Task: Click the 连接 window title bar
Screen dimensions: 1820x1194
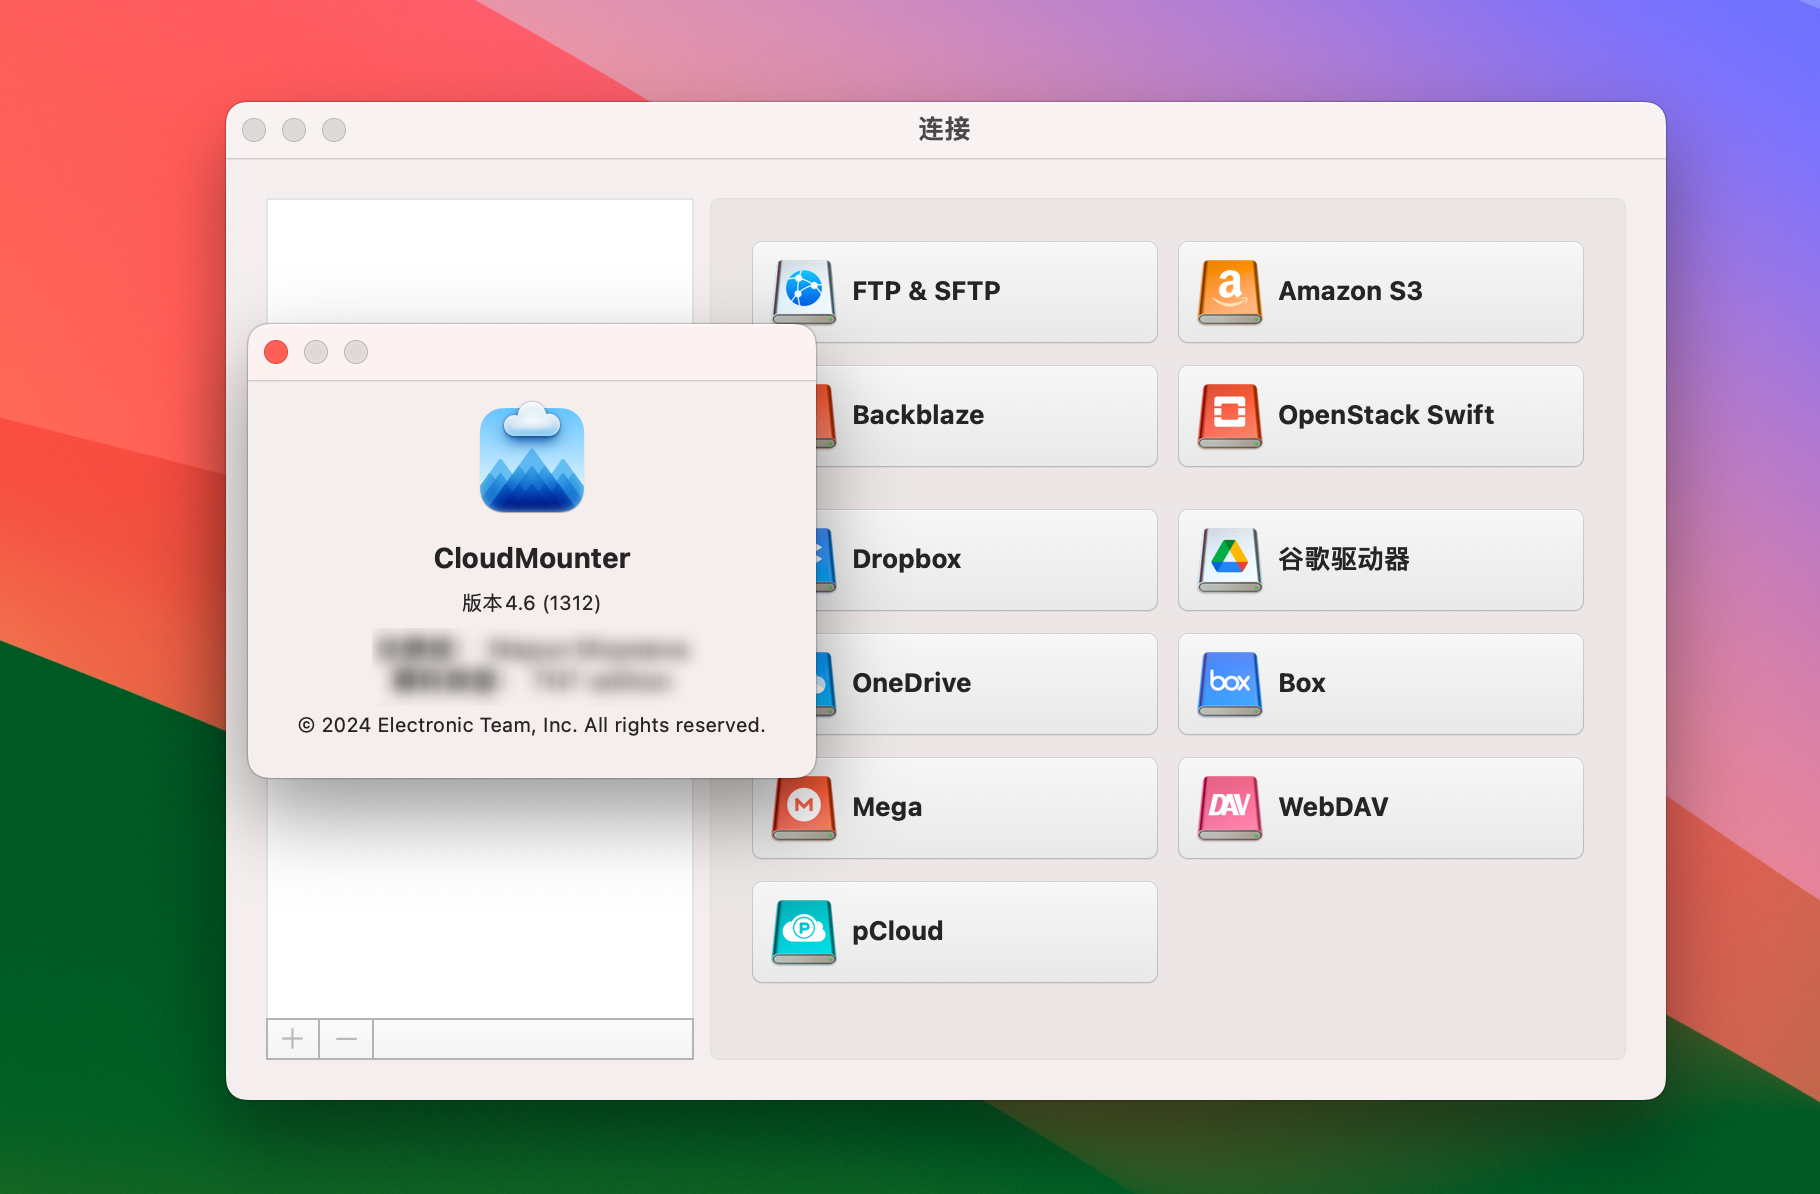Action: pos(941,129)
